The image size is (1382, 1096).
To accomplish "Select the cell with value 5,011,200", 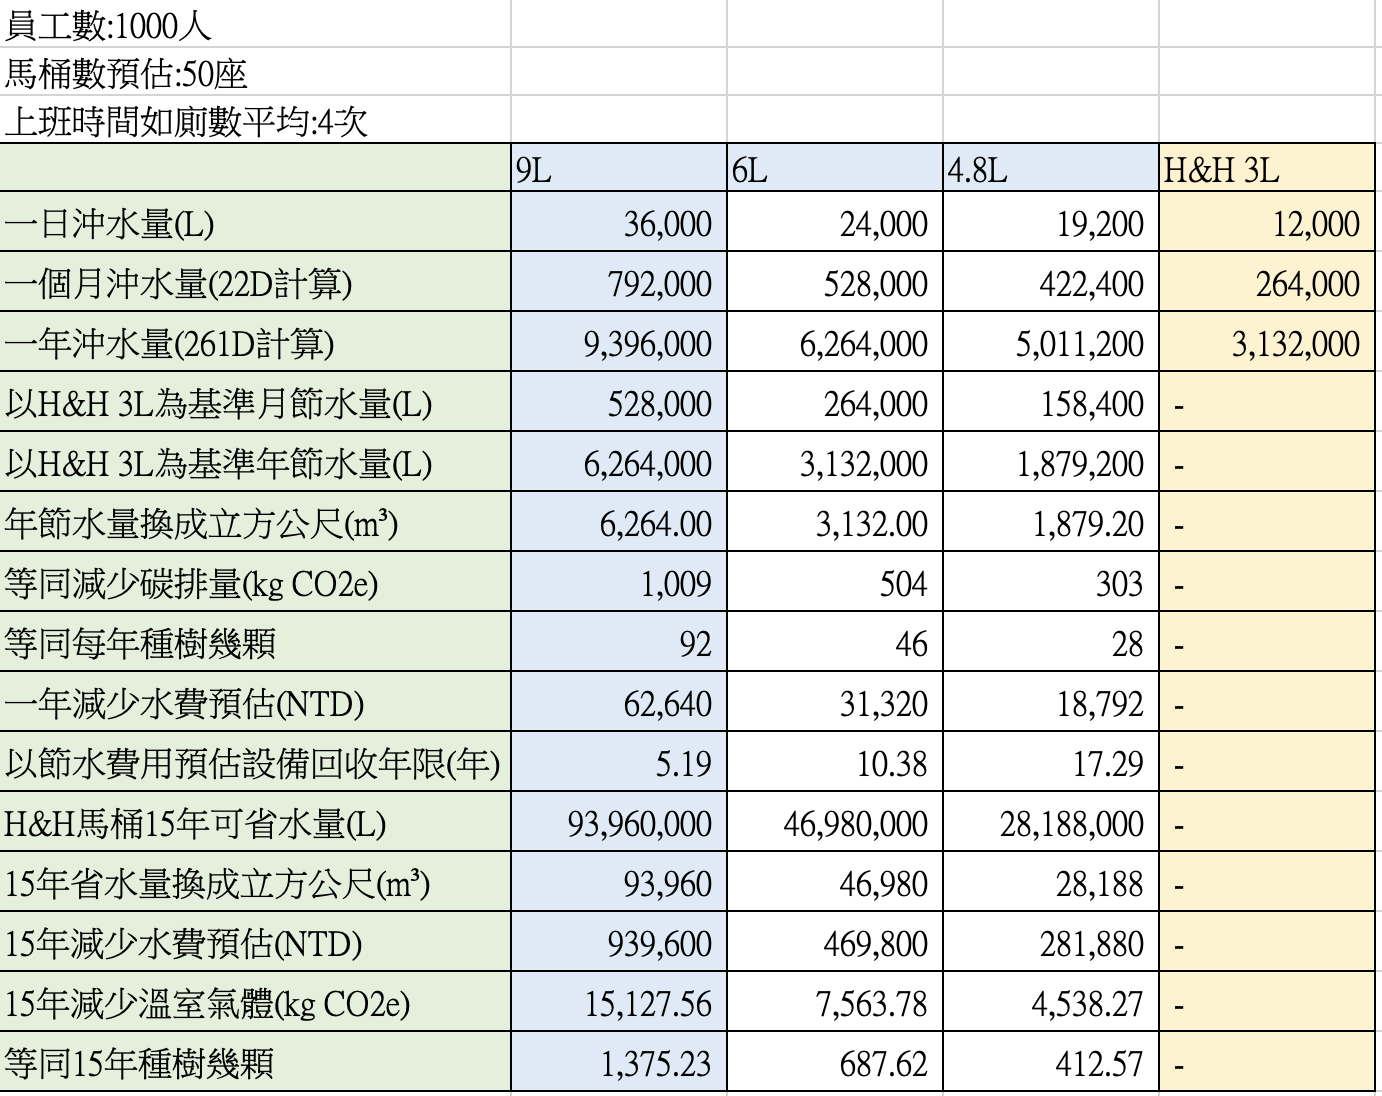I will coord(1051,342).
